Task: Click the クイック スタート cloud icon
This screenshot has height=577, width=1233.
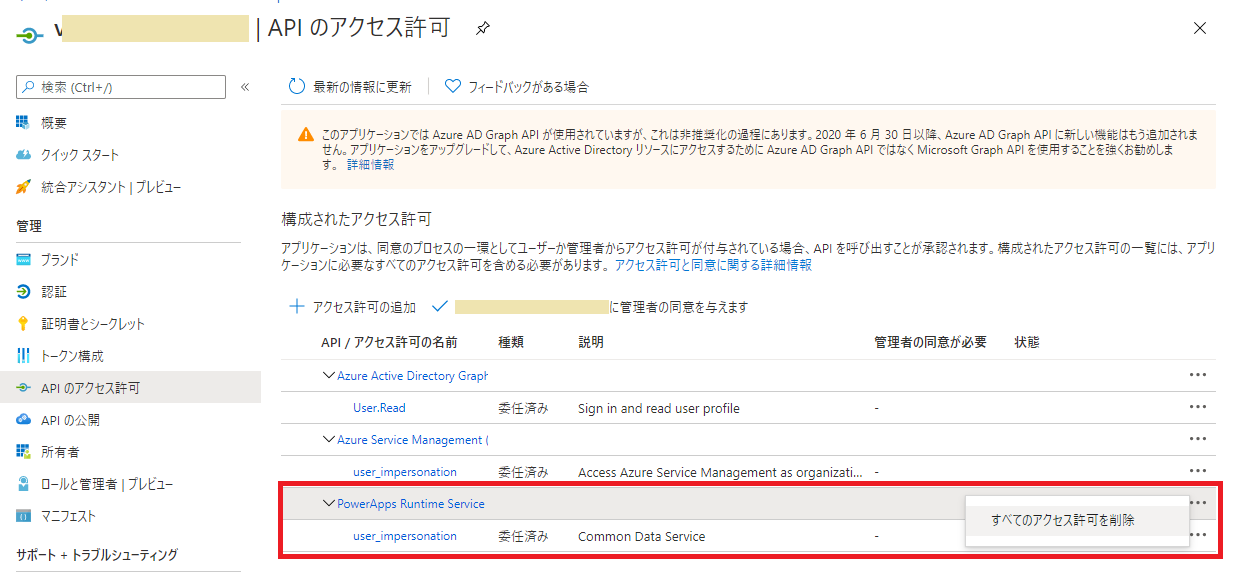Action: 23,155
